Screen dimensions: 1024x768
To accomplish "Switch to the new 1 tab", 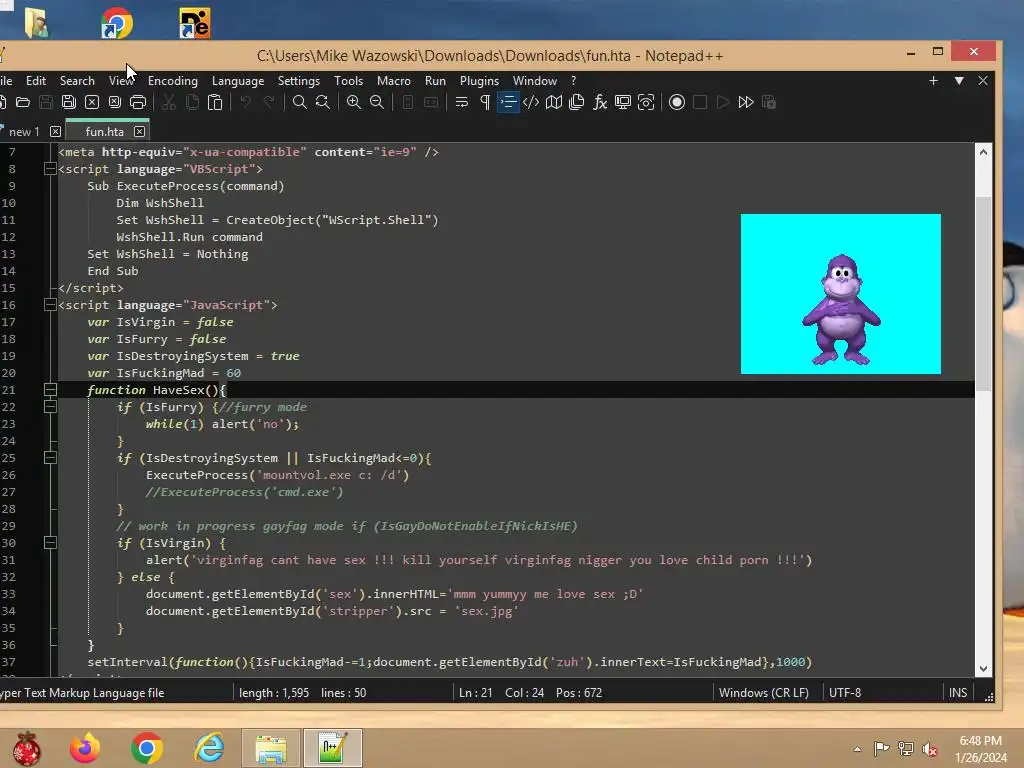I will tap(24, 132).
